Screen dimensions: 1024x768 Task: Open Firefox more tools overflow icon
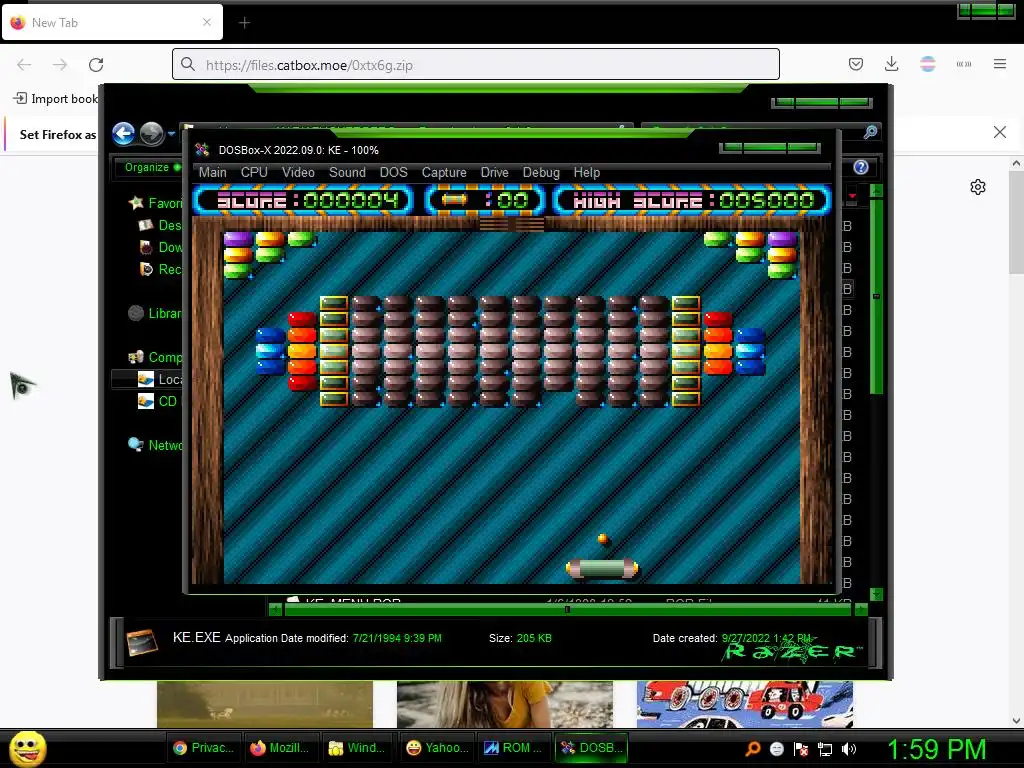point(963,64)
